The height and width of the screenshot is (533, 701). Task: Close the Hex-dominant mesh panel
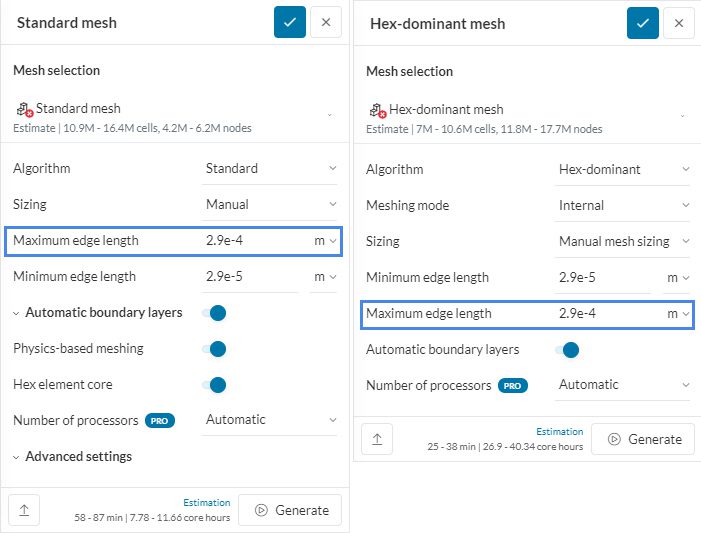(679, 23)
